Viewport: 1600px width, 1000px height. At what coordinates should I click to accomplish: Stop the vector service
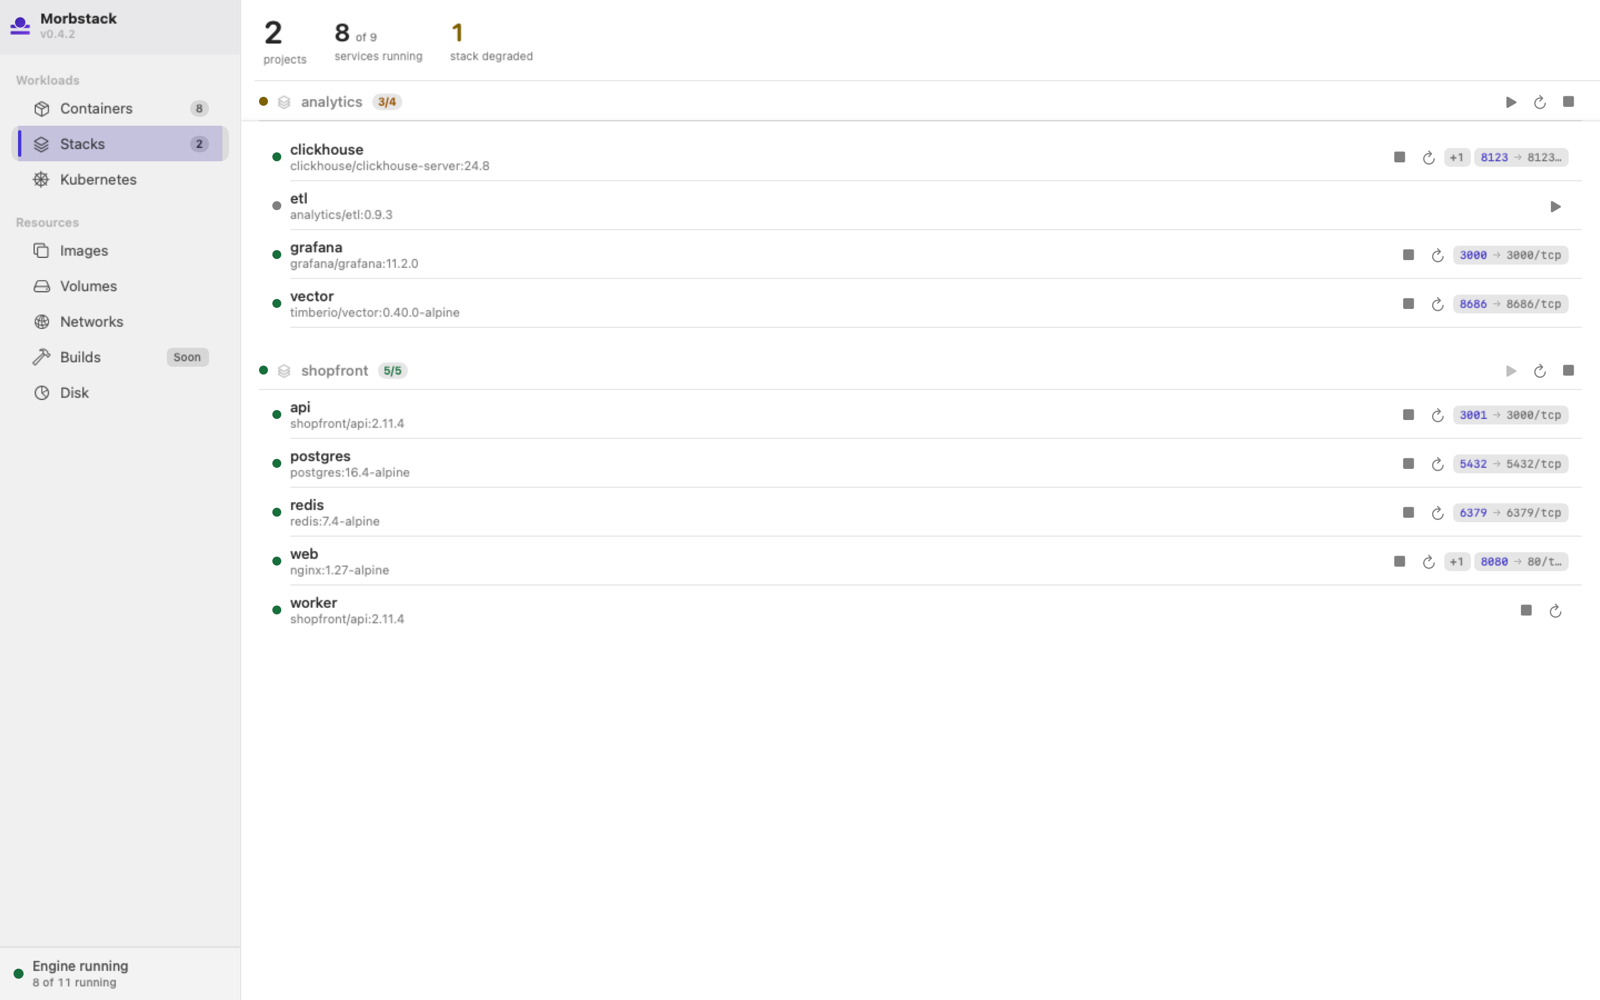pos(1408,304)
